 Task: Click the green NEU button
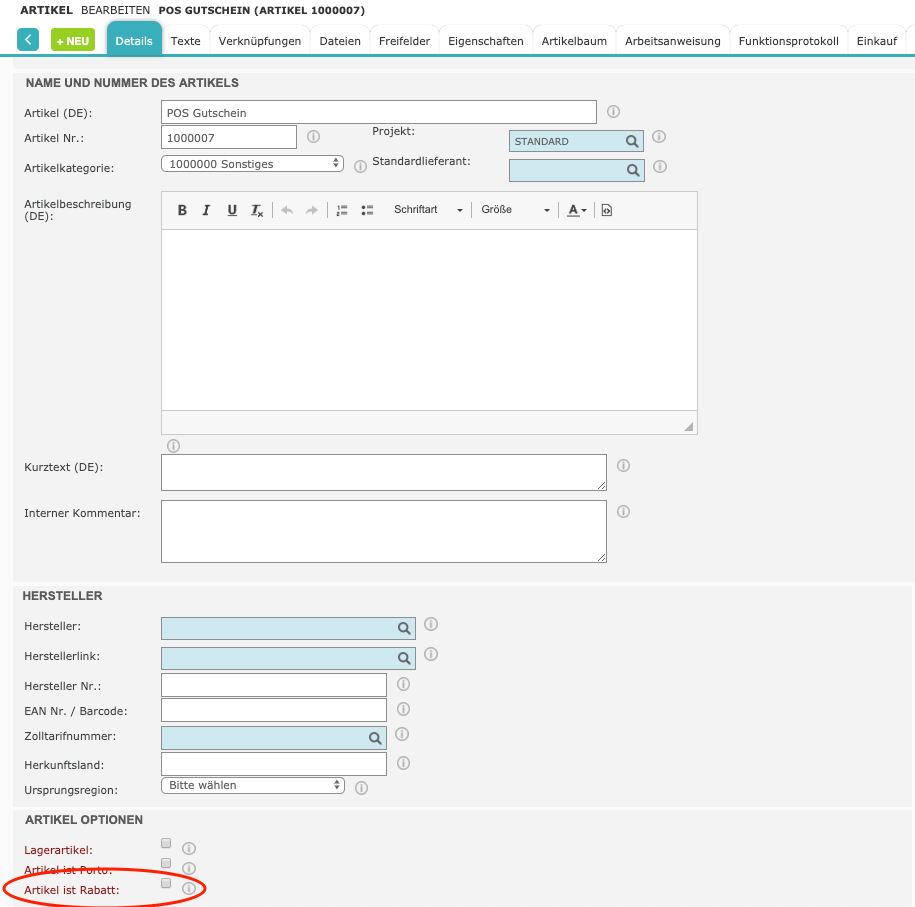click(73, 41)
